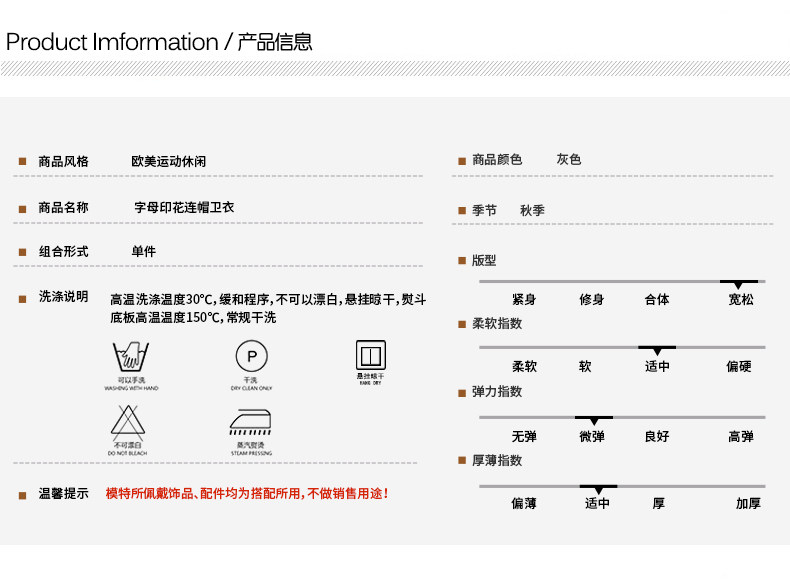Click the 温馨提示 label
Viewport: 790px width, 584px height.
63,493
